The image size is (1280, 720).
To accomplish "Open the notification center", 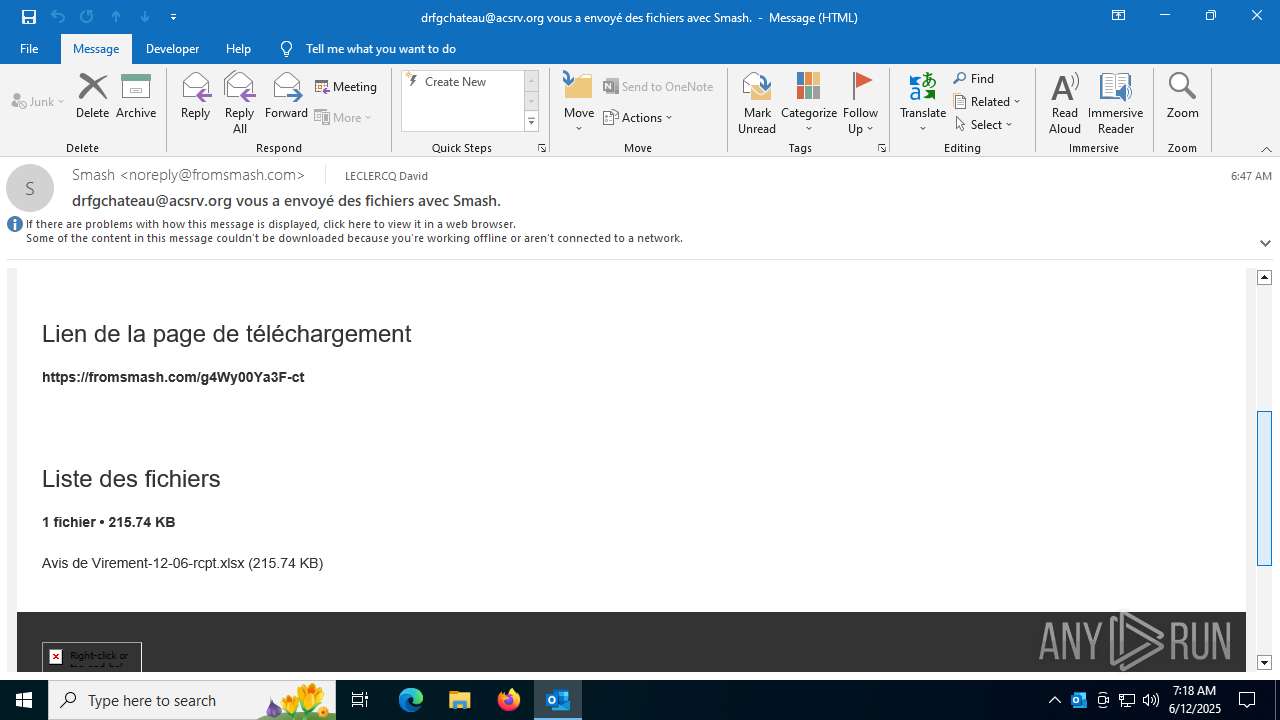I will [x=1247, y=700].
